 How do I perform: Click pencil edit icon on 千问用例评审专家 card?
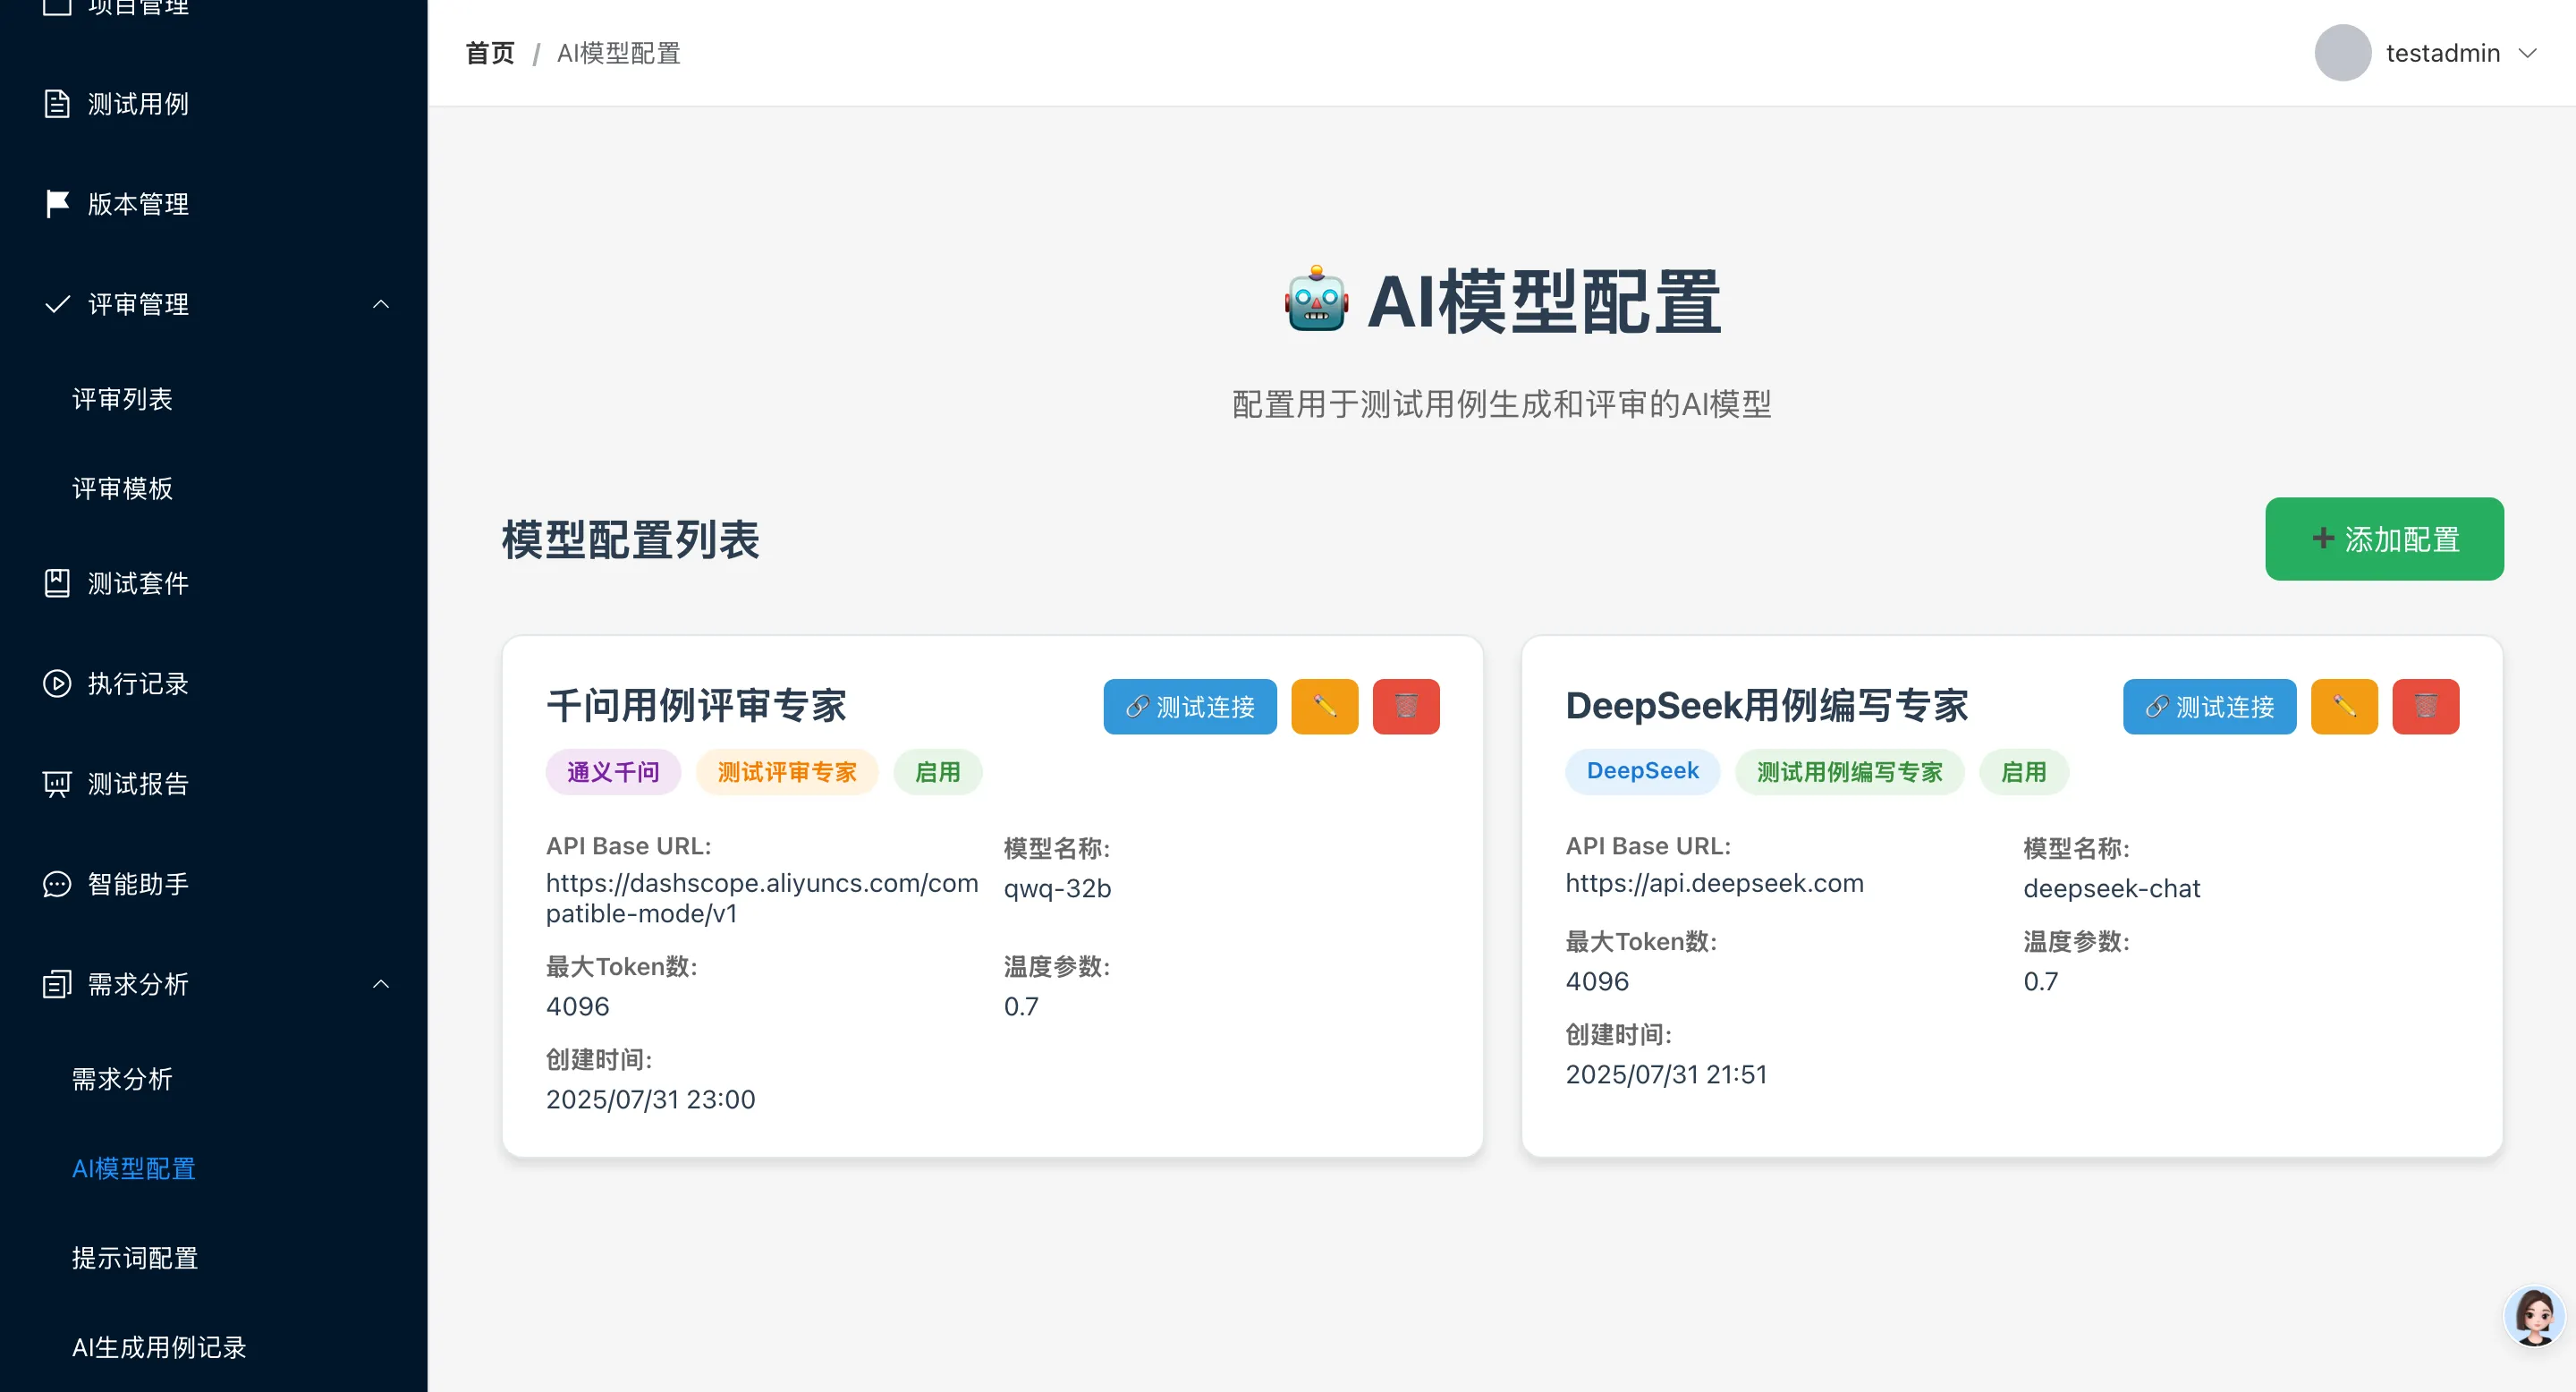1324,707
